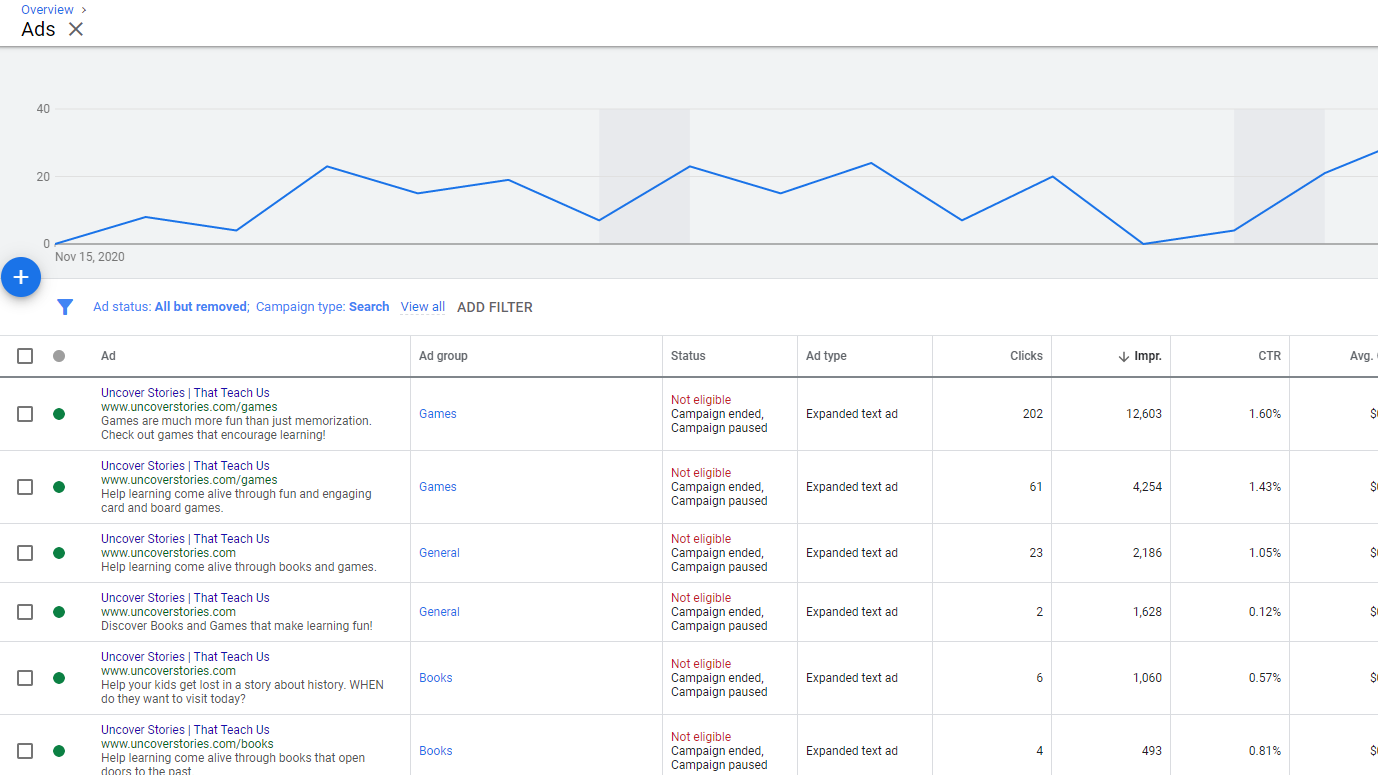
Task: Sort by the Ad type column header
Action: (x=826, y=356)
